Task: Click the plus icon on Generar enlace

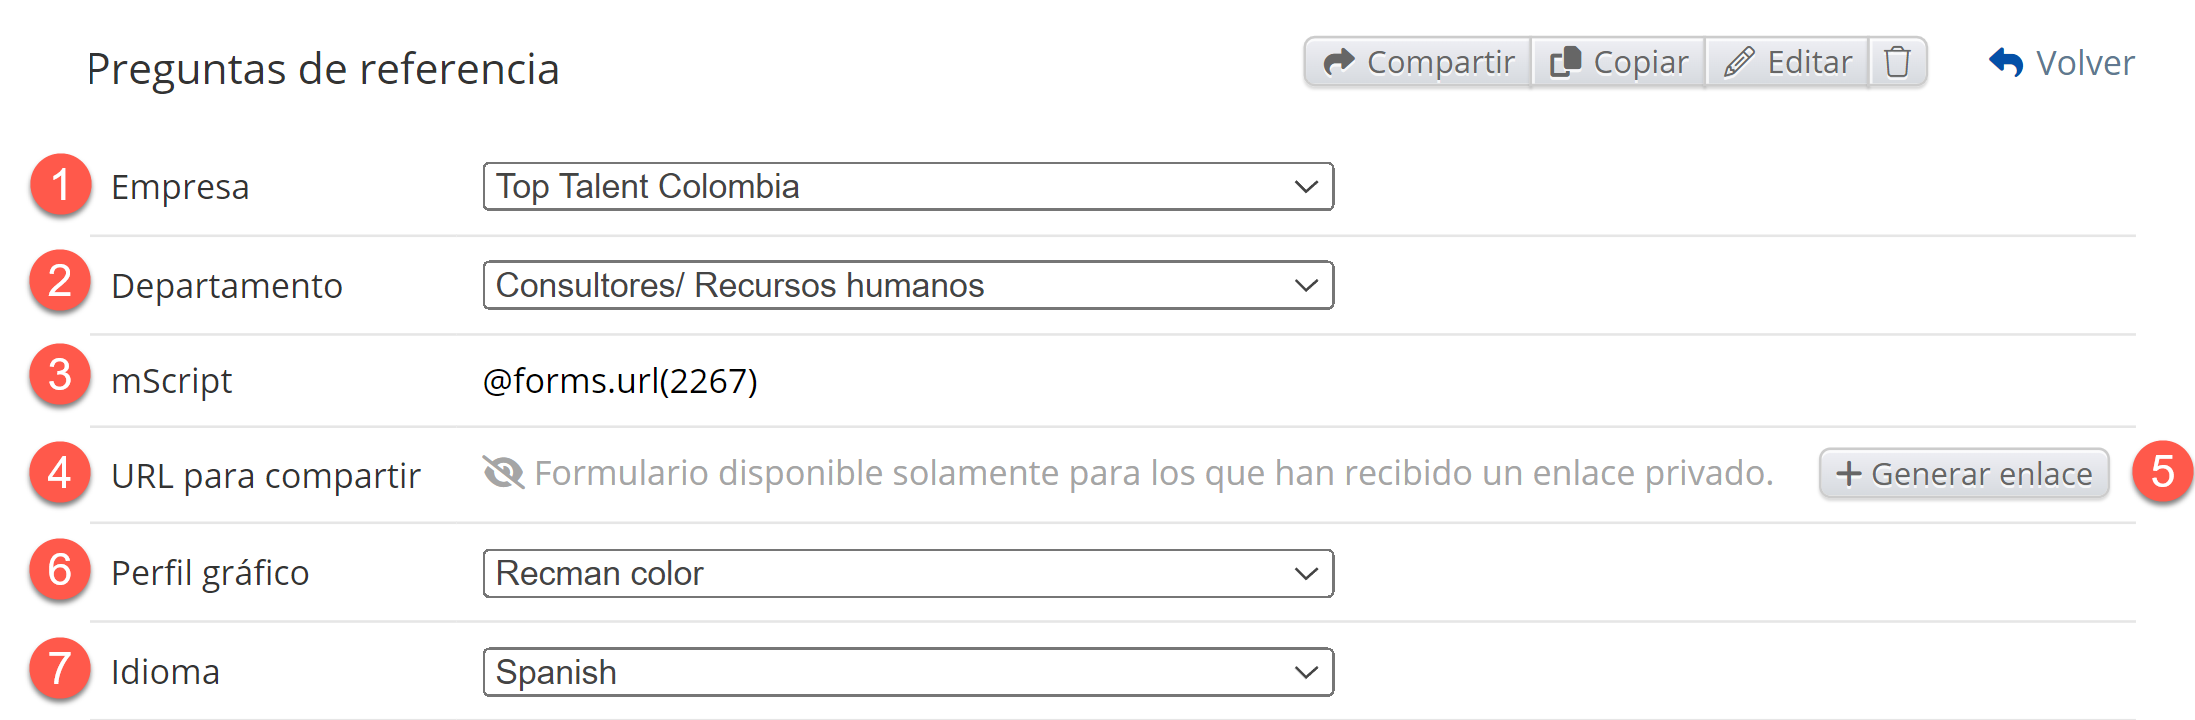Action: tap(1849, 474)
